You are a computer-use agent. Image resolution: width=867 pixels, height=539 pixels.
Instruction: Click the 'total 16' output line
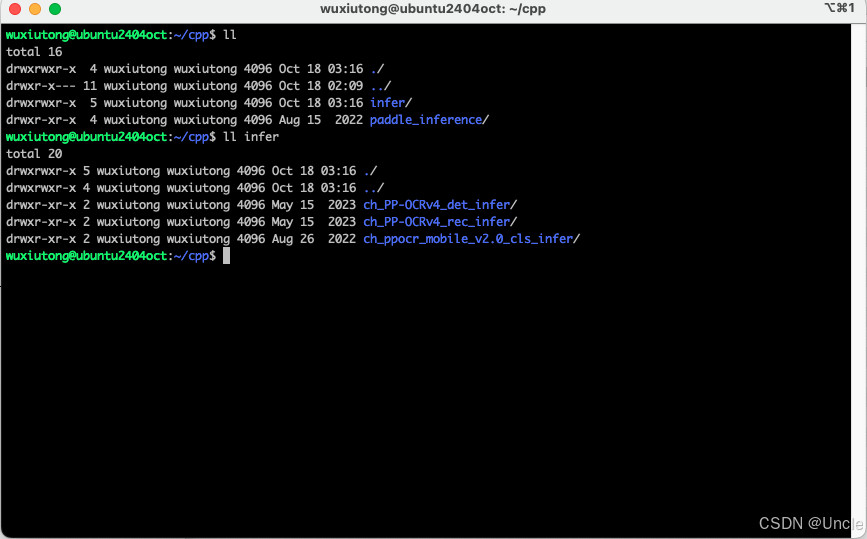click(34, 52)
